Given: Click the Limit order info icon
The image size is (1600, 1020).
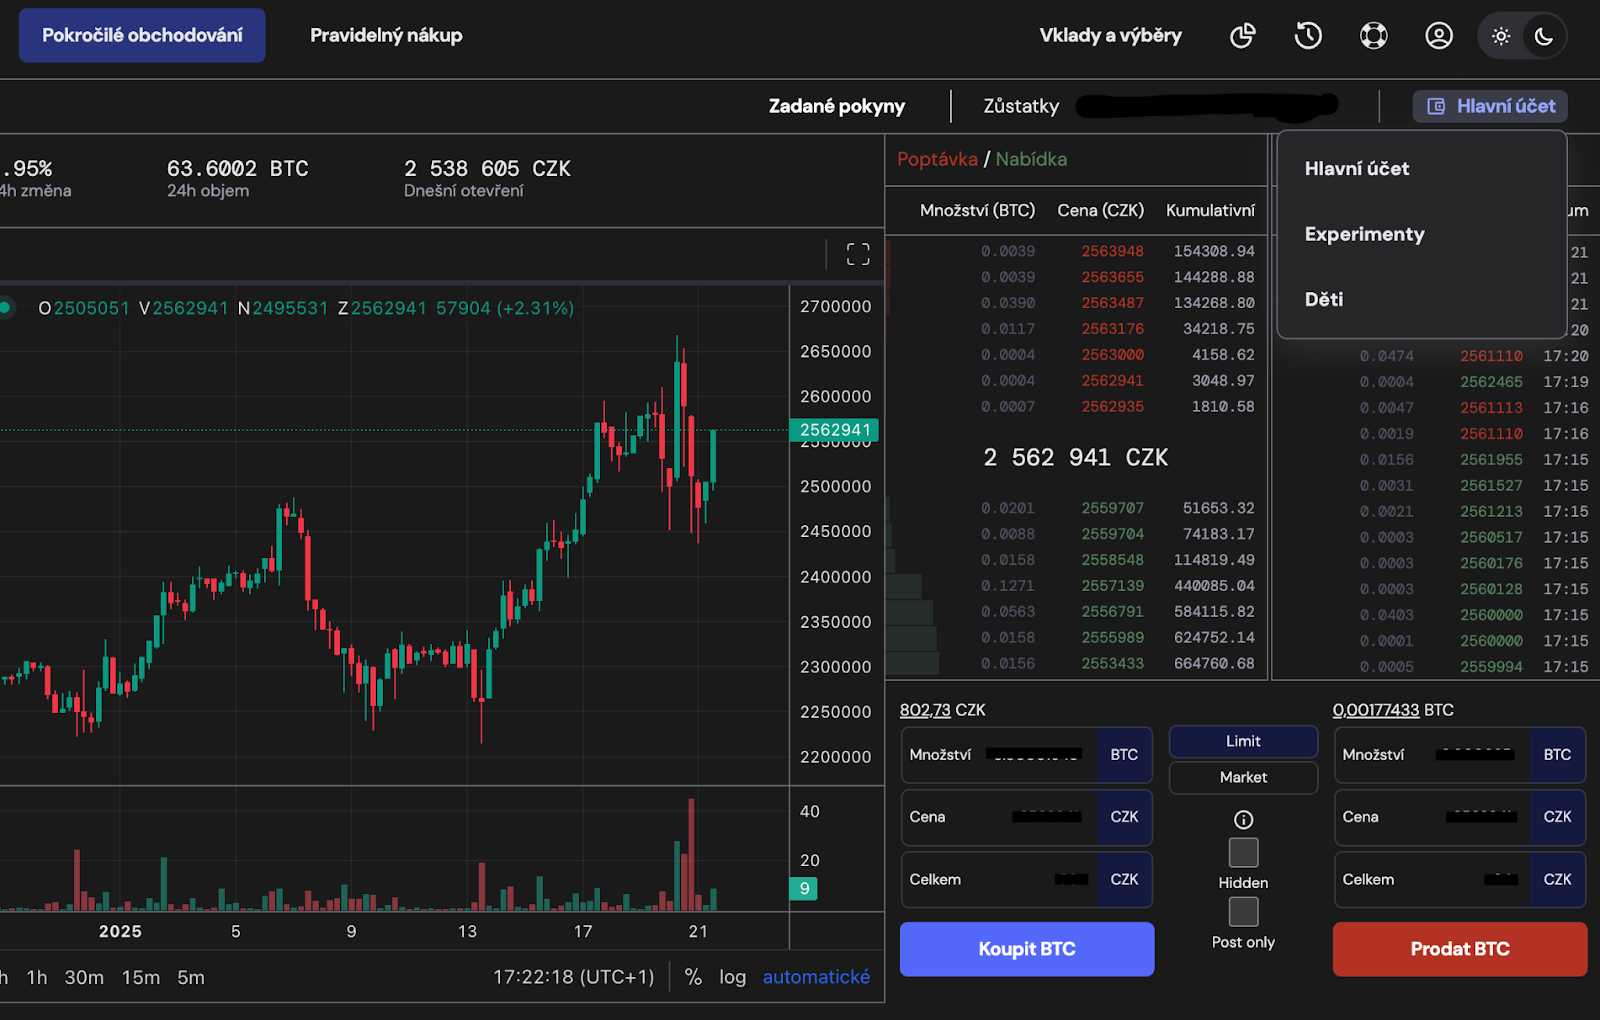Looking at the screenshot, I should (x=1243, y=820).
